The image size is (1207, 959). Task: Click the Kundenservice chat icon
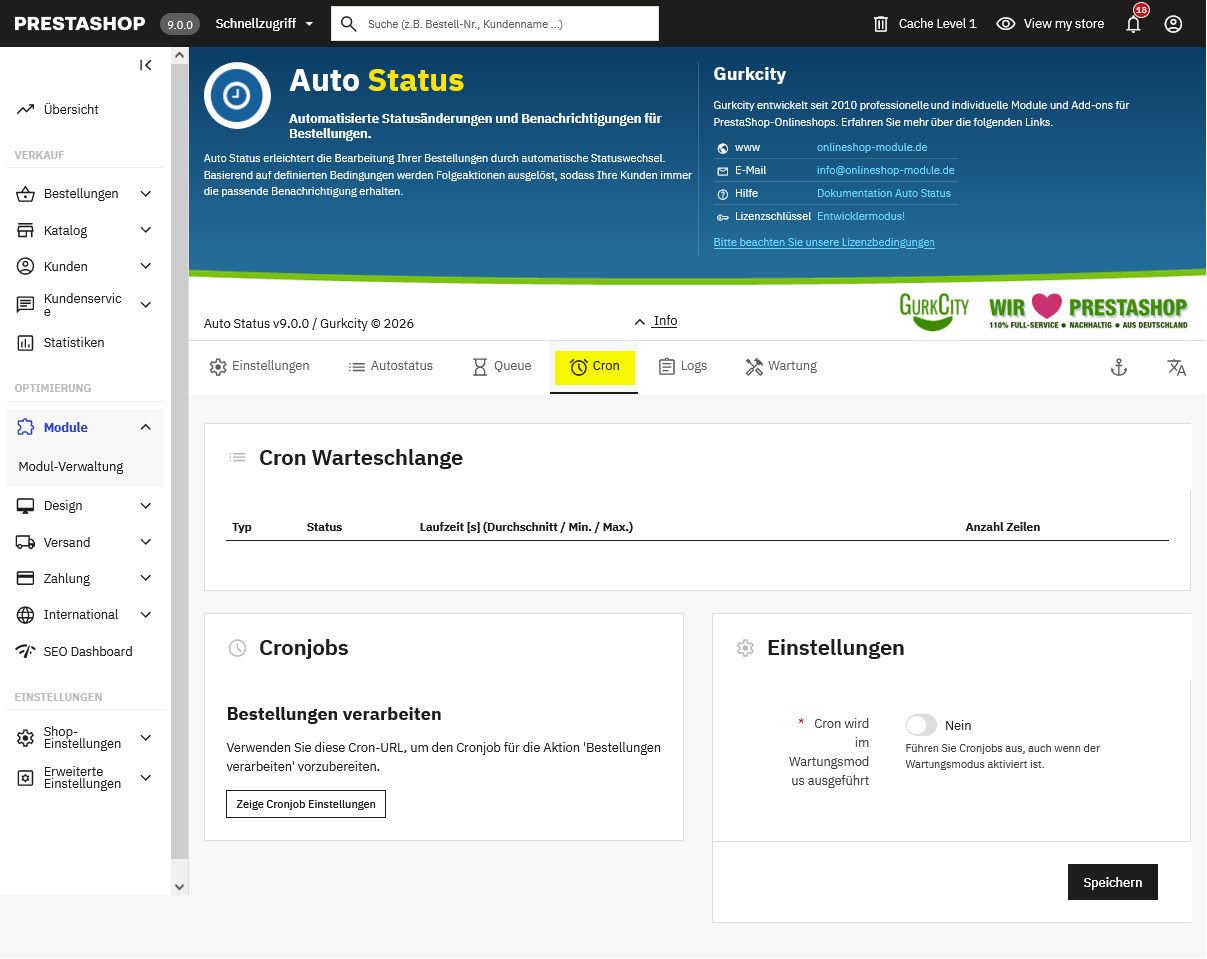pyautogui.click(x=26, y=305)
